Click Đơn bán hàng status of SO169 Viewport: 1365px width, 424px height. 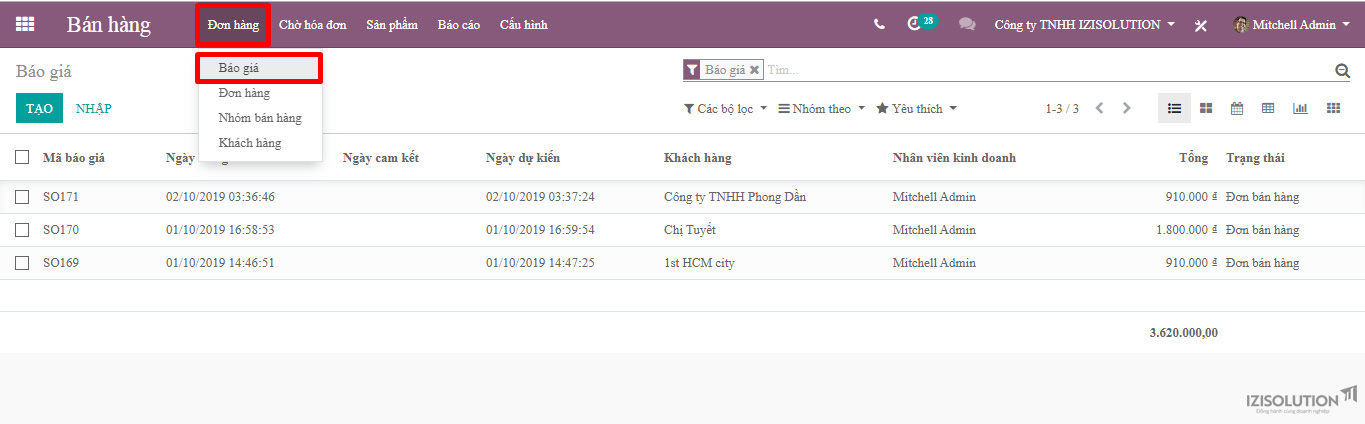pos(1262,263)
